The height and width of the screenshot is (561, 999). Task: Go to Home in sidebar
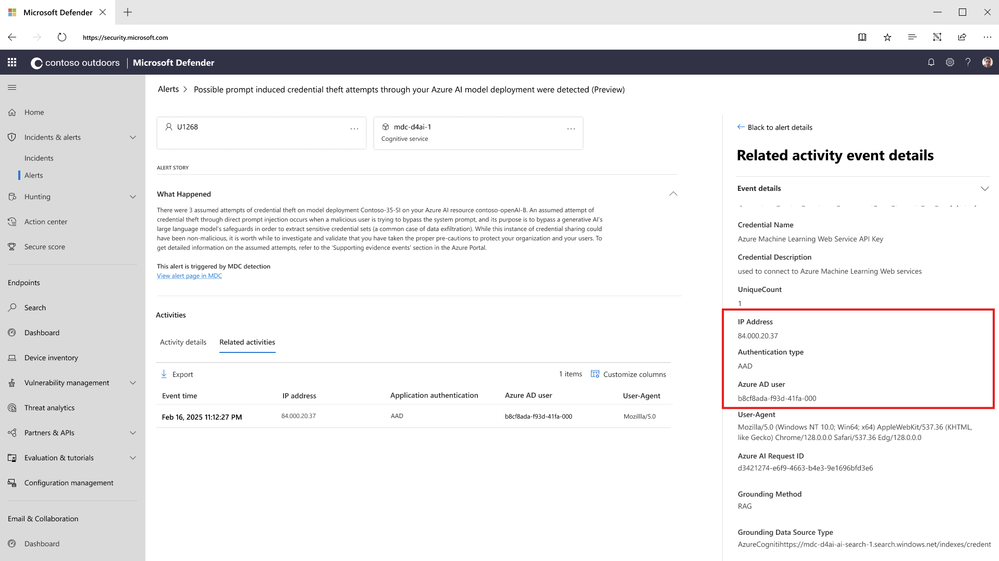(34, 112)
